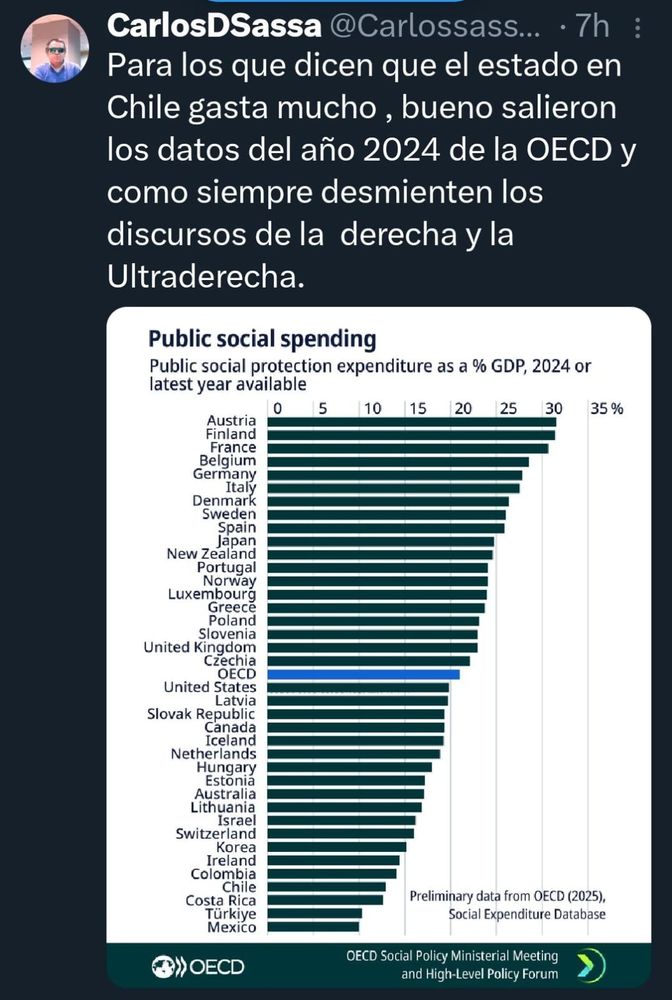This screenshot has height=1000, width=672.
Task: Click the 'Preliminary data from OECD (2025)' note
Action: tap(507, 895)
